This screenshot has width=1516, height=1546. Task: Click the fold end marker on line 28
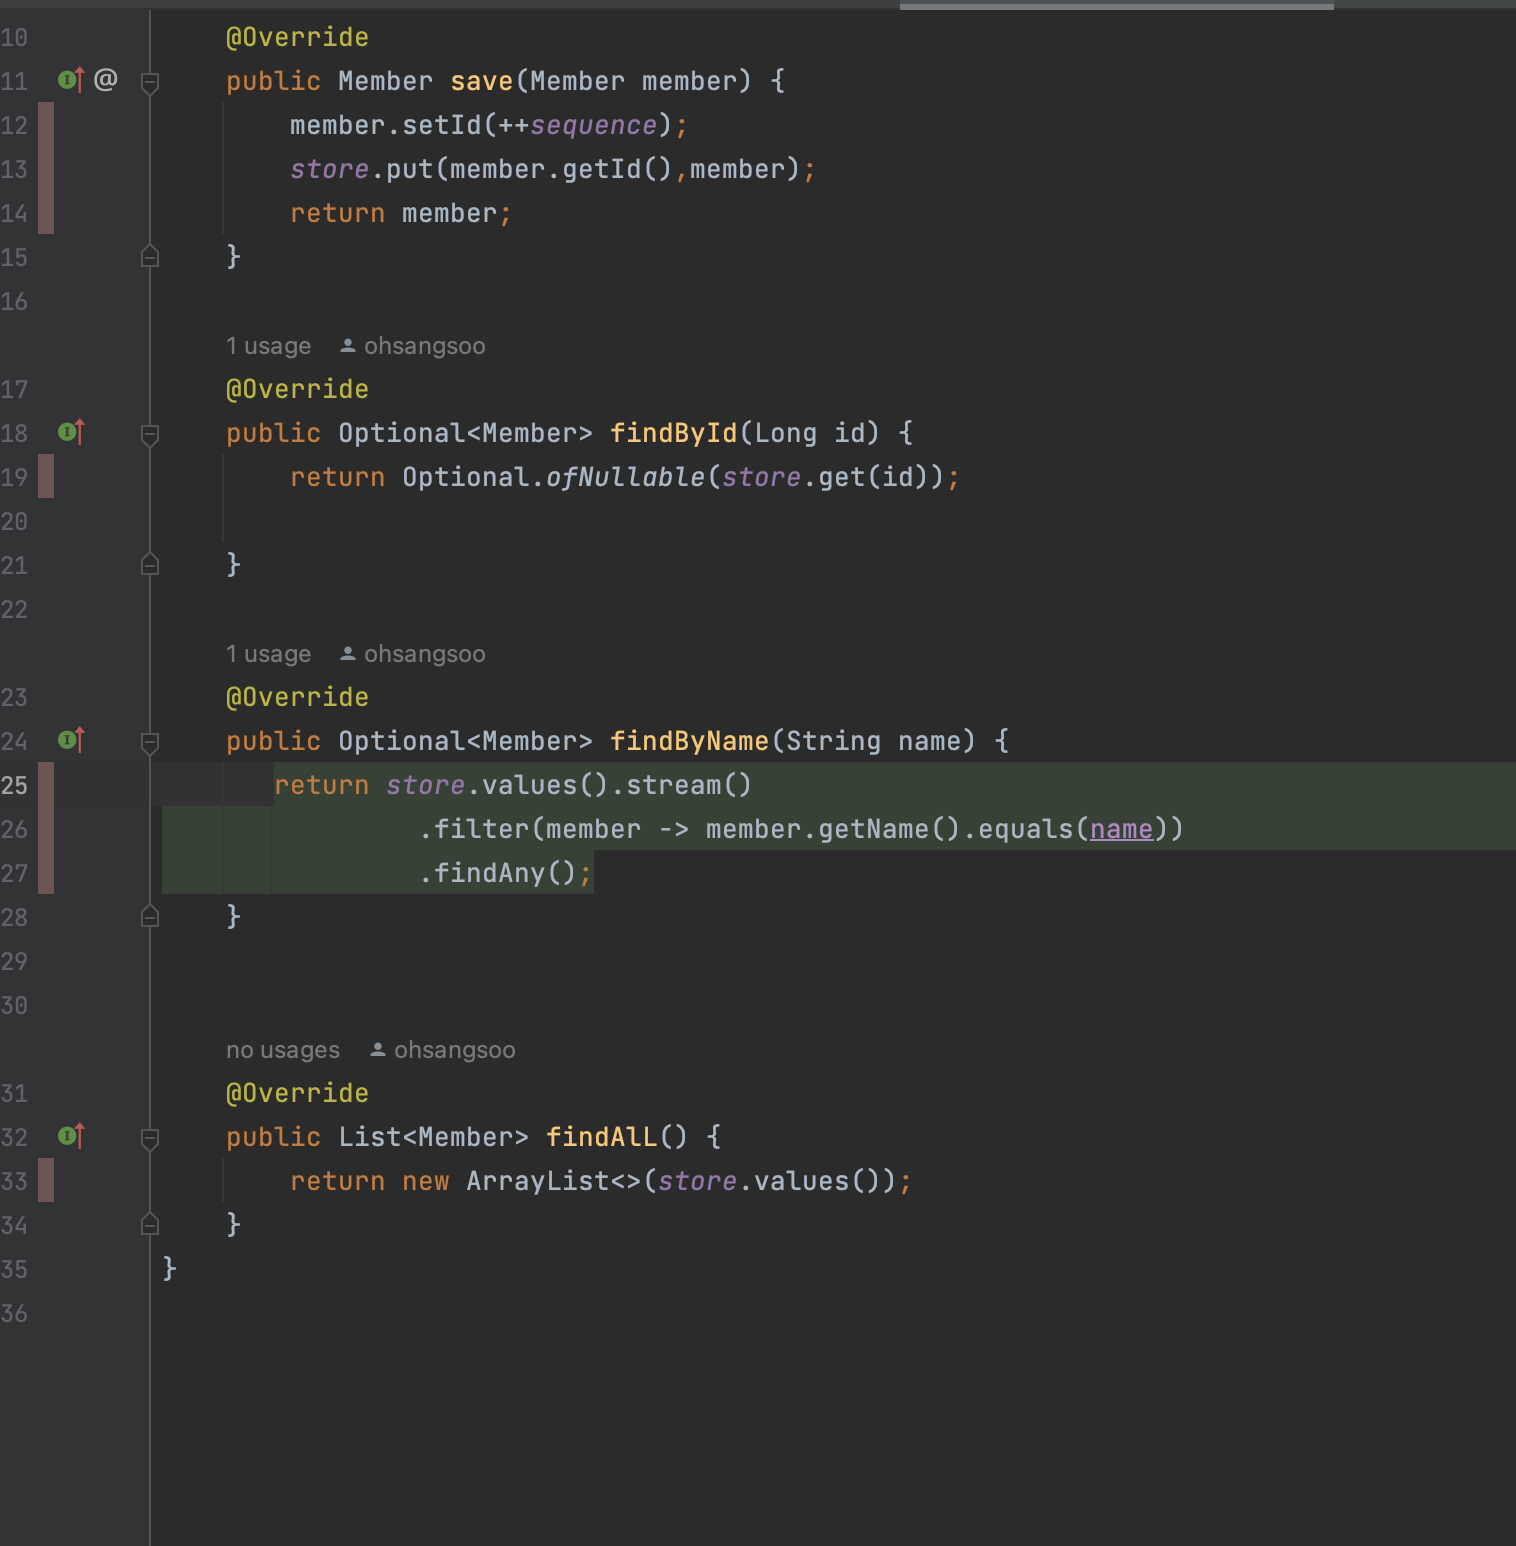[x=150, y=916]
